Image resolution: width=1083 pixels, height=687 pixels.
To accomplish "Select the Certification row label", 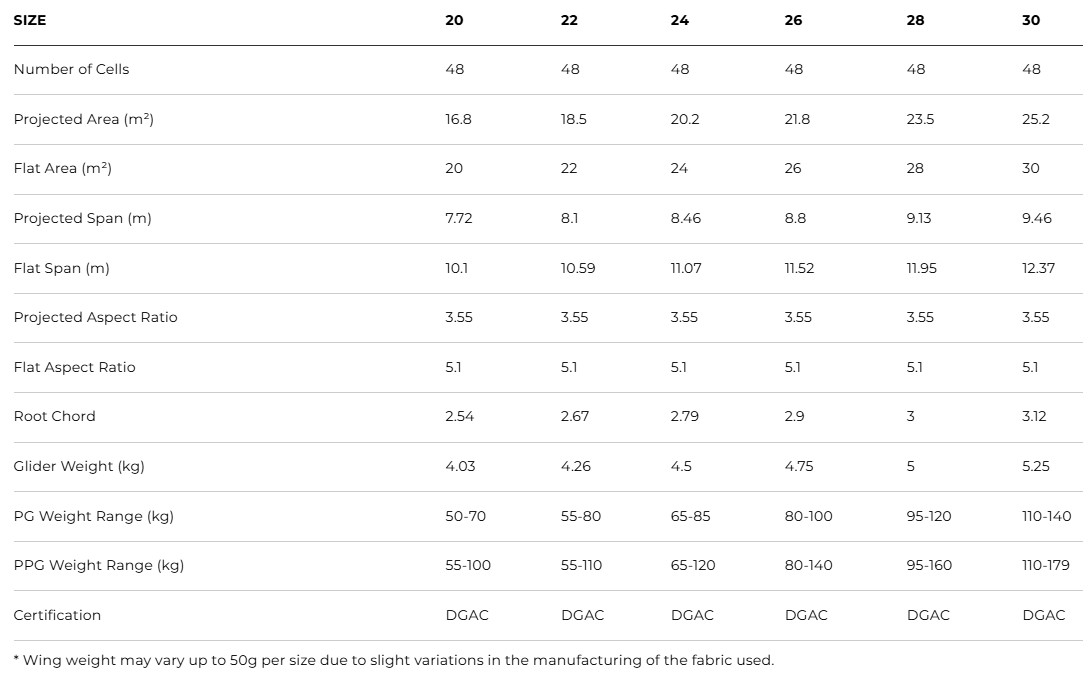I will pyautogui.click(x=57, y=615).
